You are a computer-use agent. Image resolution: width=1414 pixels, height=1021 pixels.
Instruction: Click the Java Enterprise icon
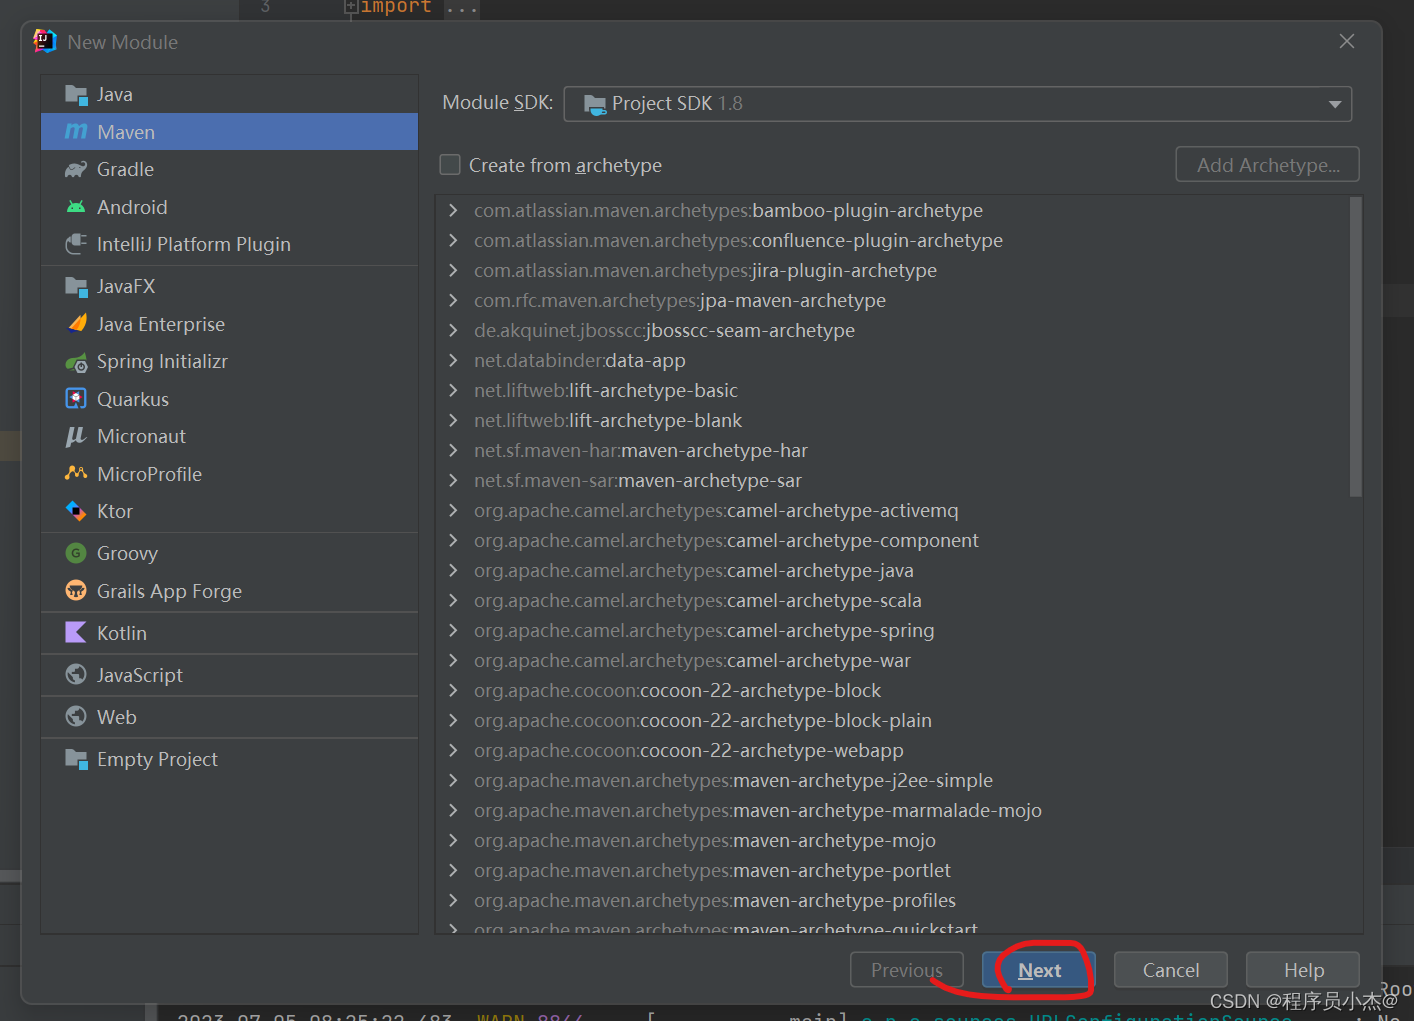pyautogui.click(x=76, y=323)
